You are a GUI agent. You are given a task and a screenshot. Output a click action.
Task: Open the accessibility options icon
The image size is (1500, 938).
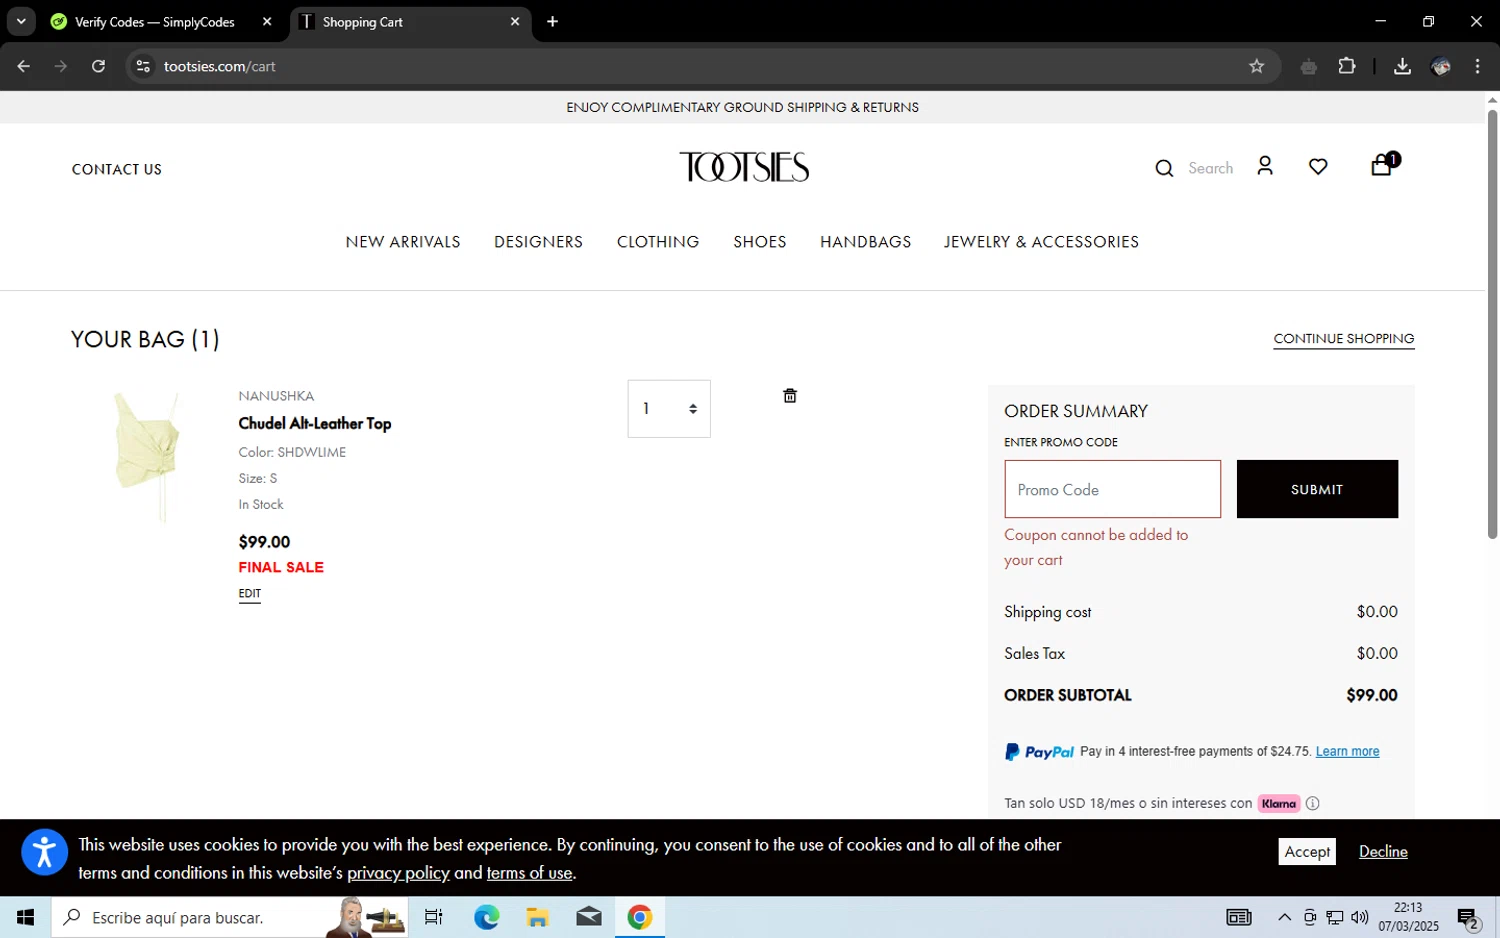pos(44,852)
